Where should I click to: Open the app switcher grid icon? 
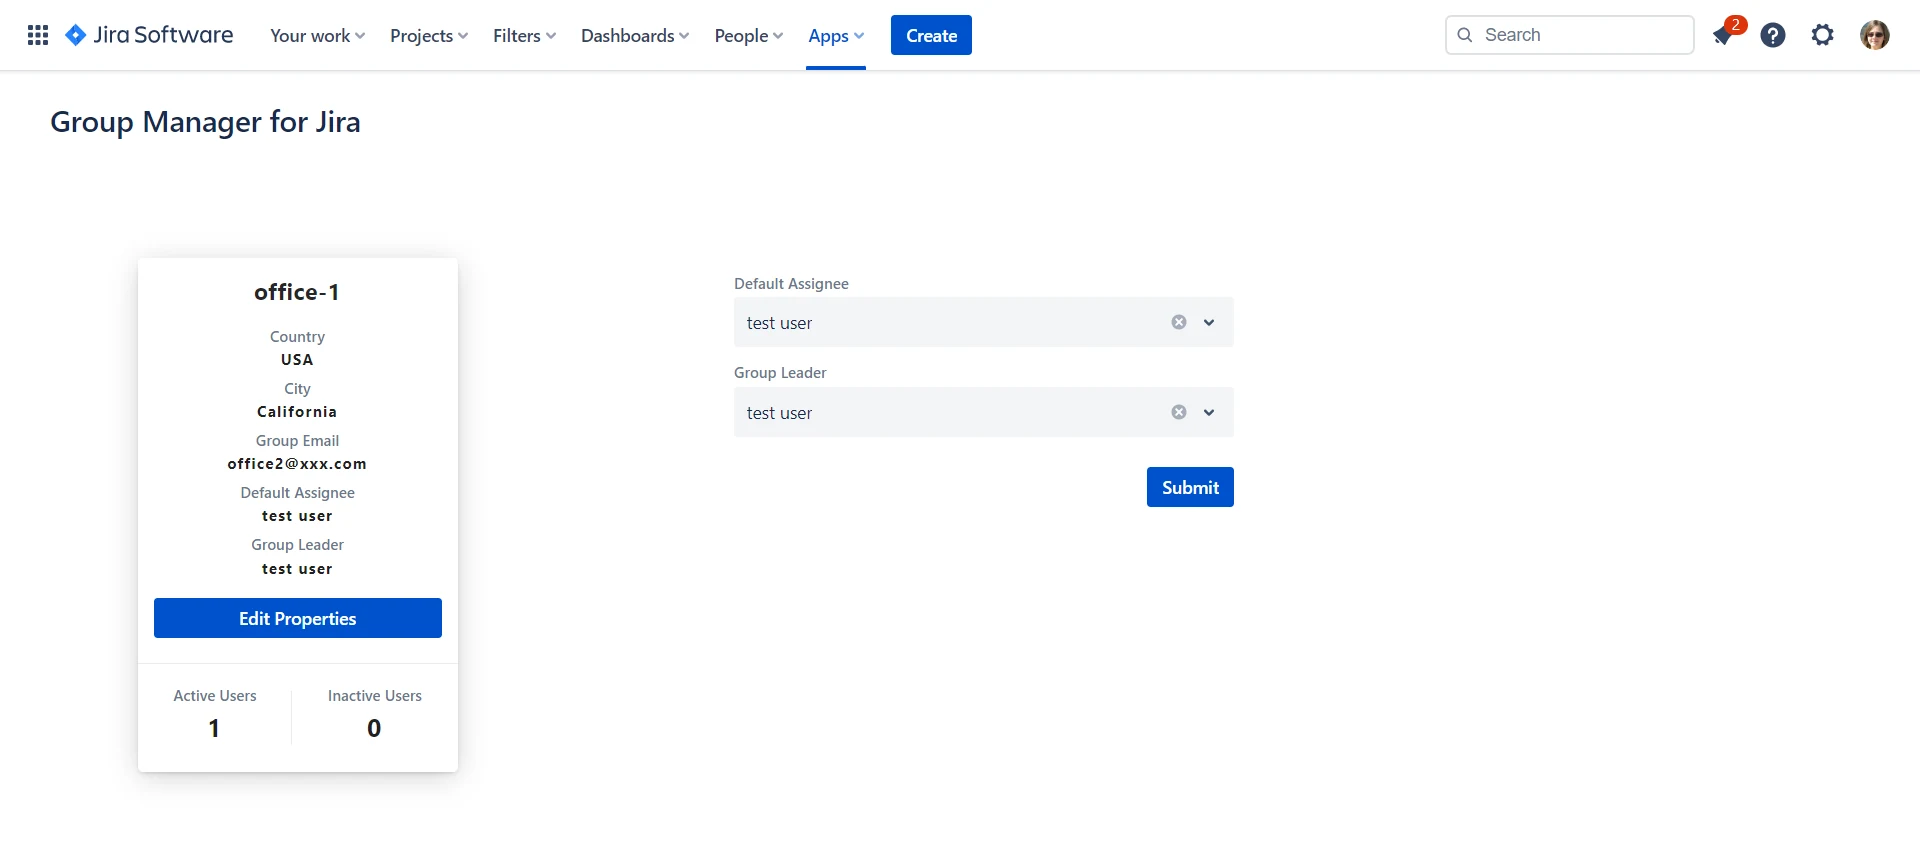click(38, 36)
